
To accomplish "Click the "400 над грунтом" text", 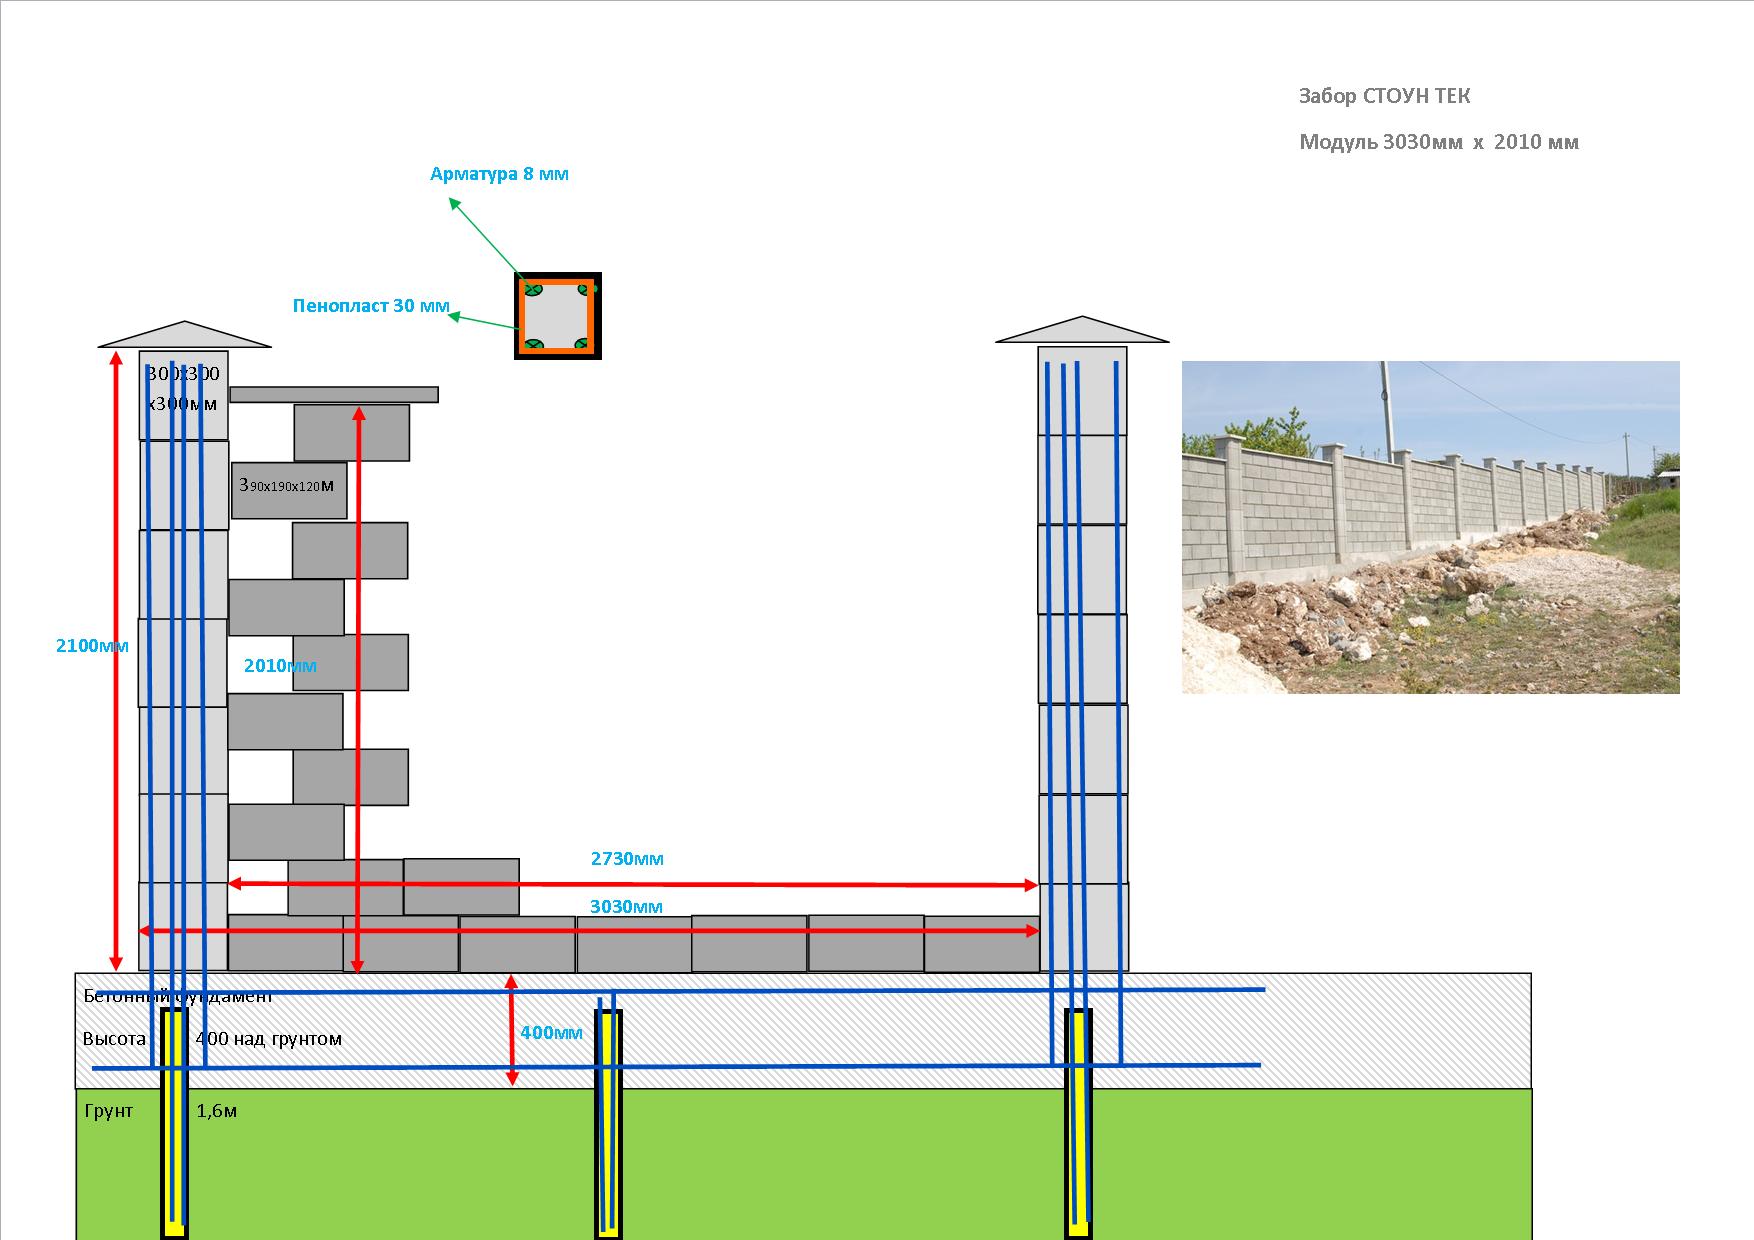I will tap(269, 1039).
